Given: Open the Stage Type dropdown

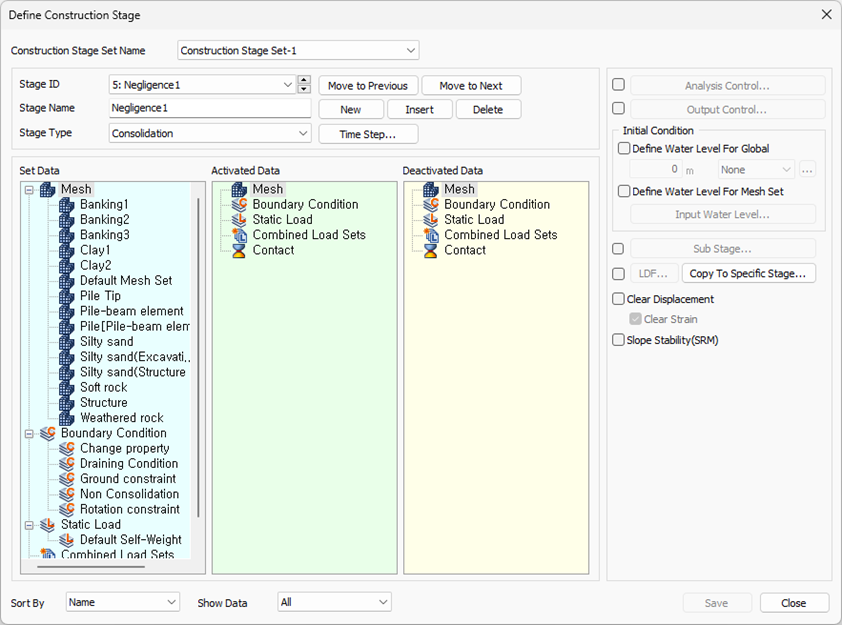Looking at the screenshot, I should [x=210, y=133].
